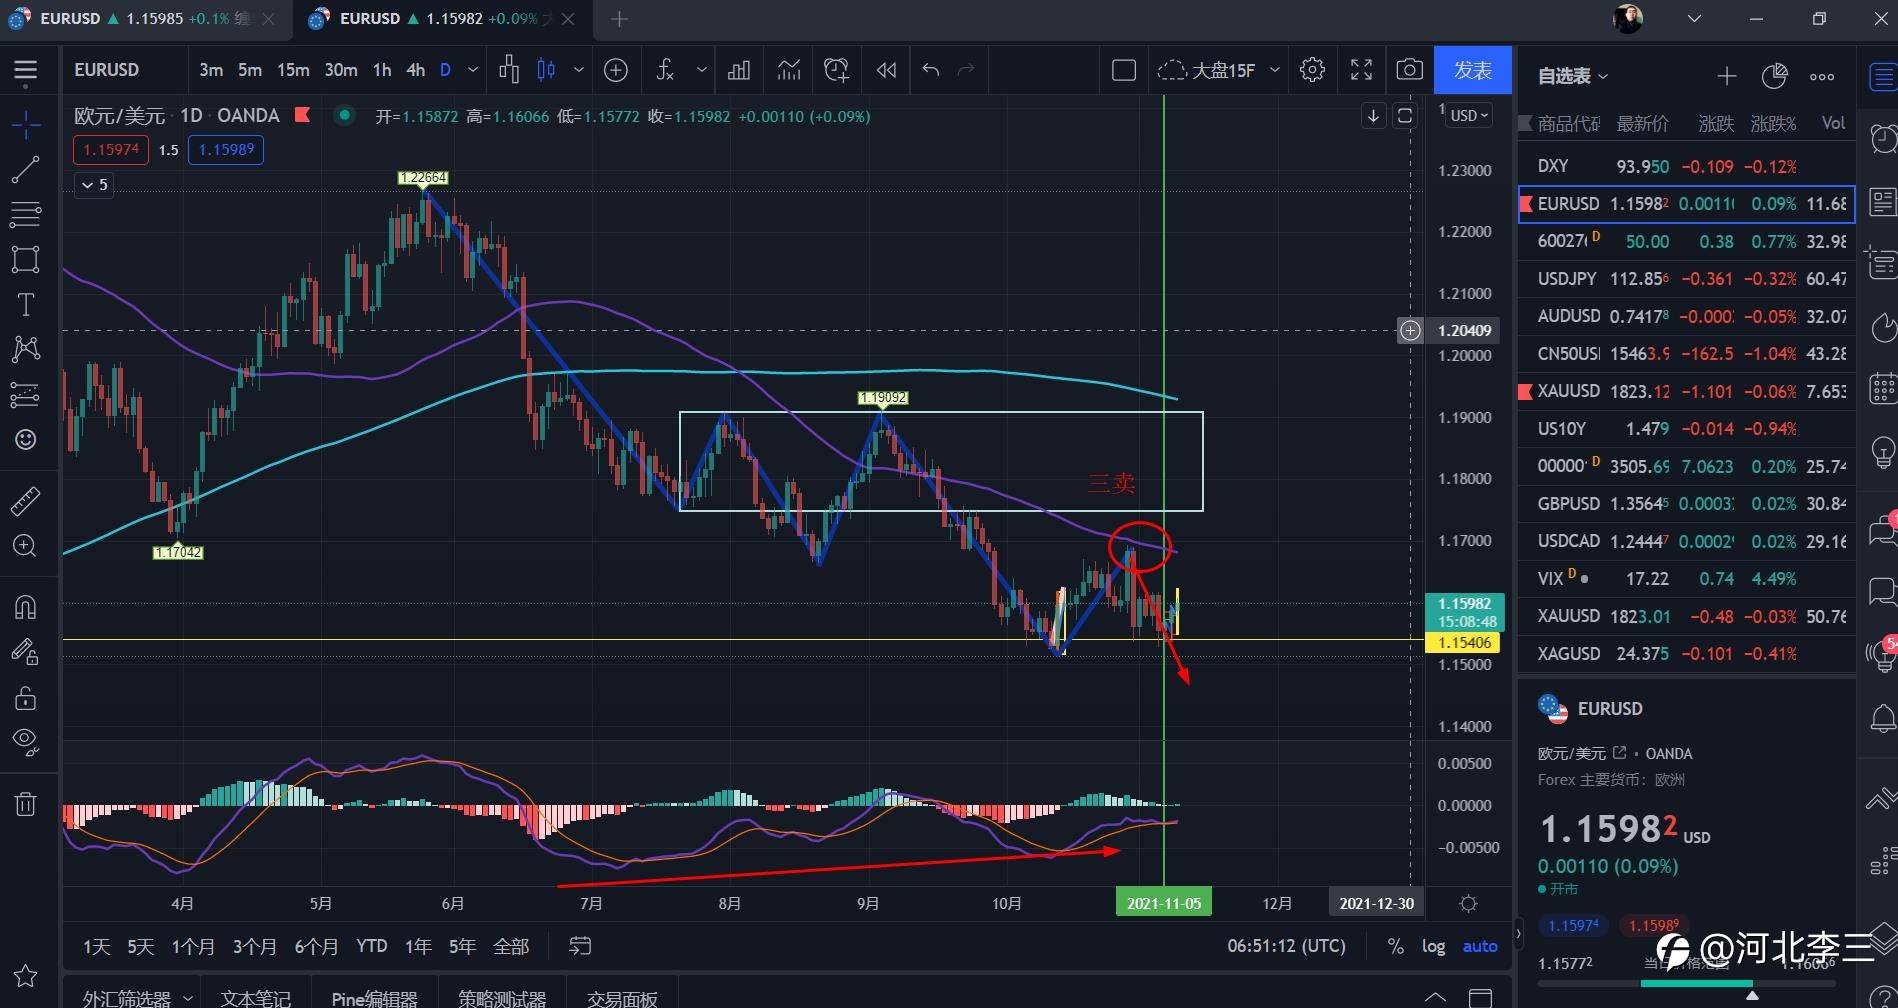The height and width of the screenshot is (1008, 1898).
Task: Select the ruler measure tool
Action: tap(26, 501)
